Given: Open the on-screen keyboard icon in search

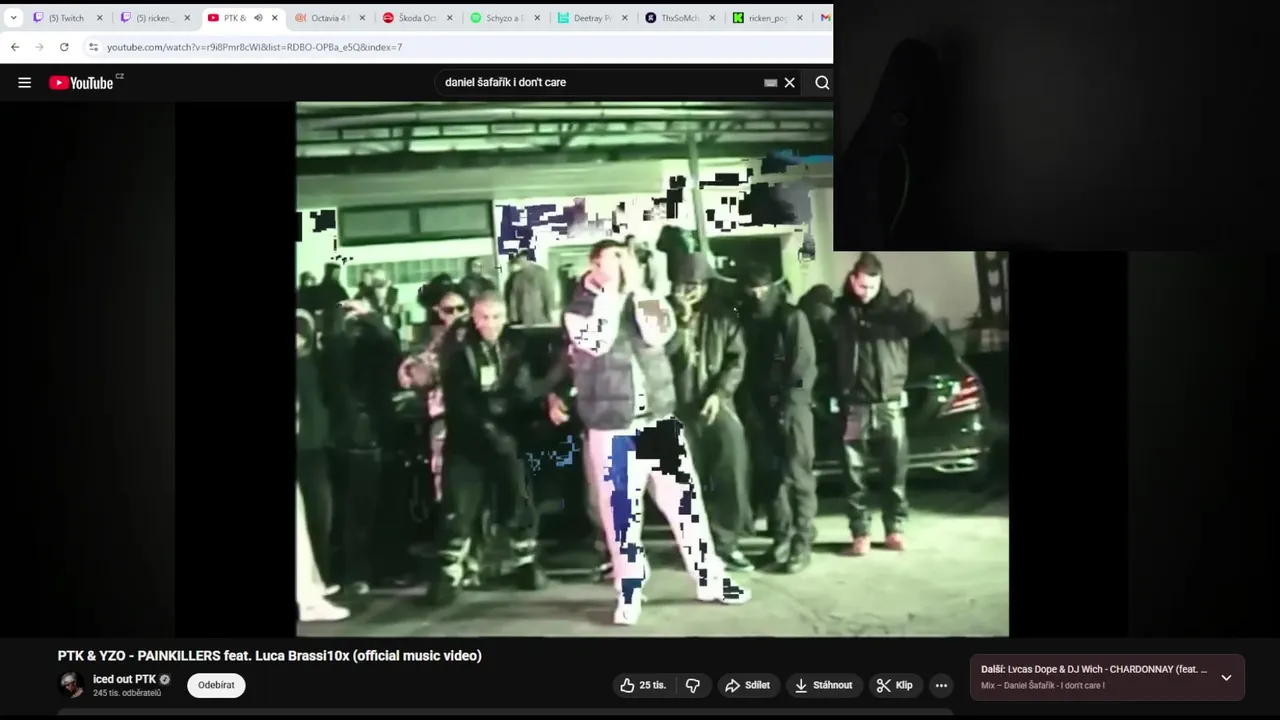Looking at the screenshot, I should 770,83.
